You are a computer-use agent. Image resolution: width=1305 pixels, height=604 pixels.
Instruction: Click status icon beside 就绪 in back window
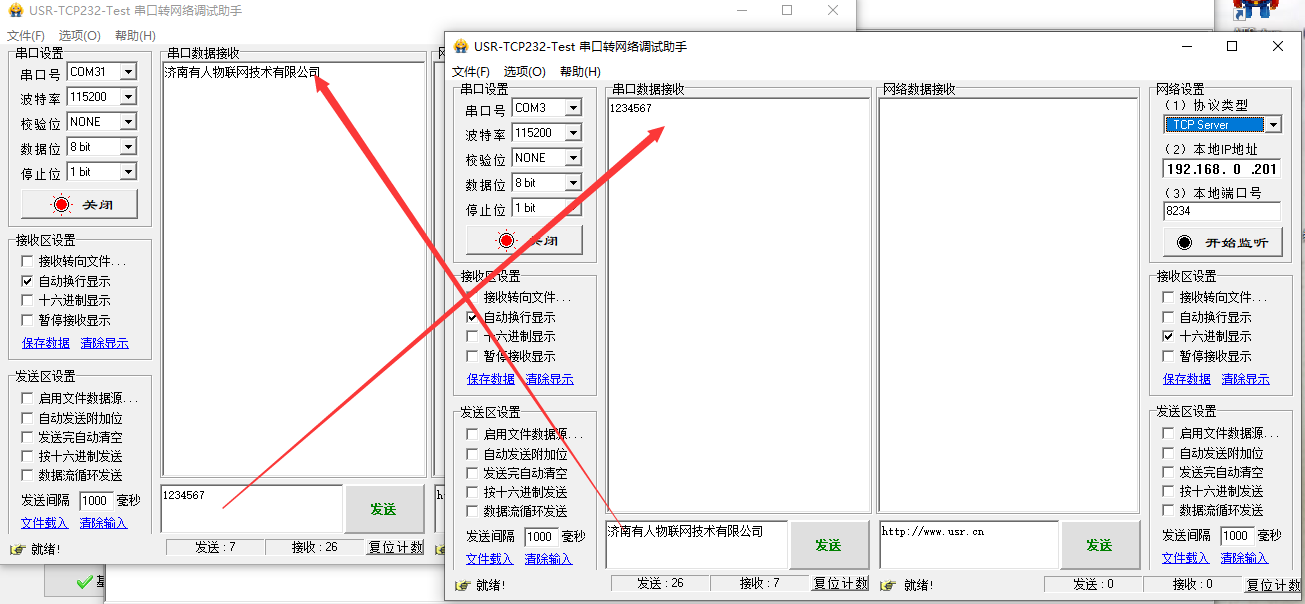tap(17, 549)
